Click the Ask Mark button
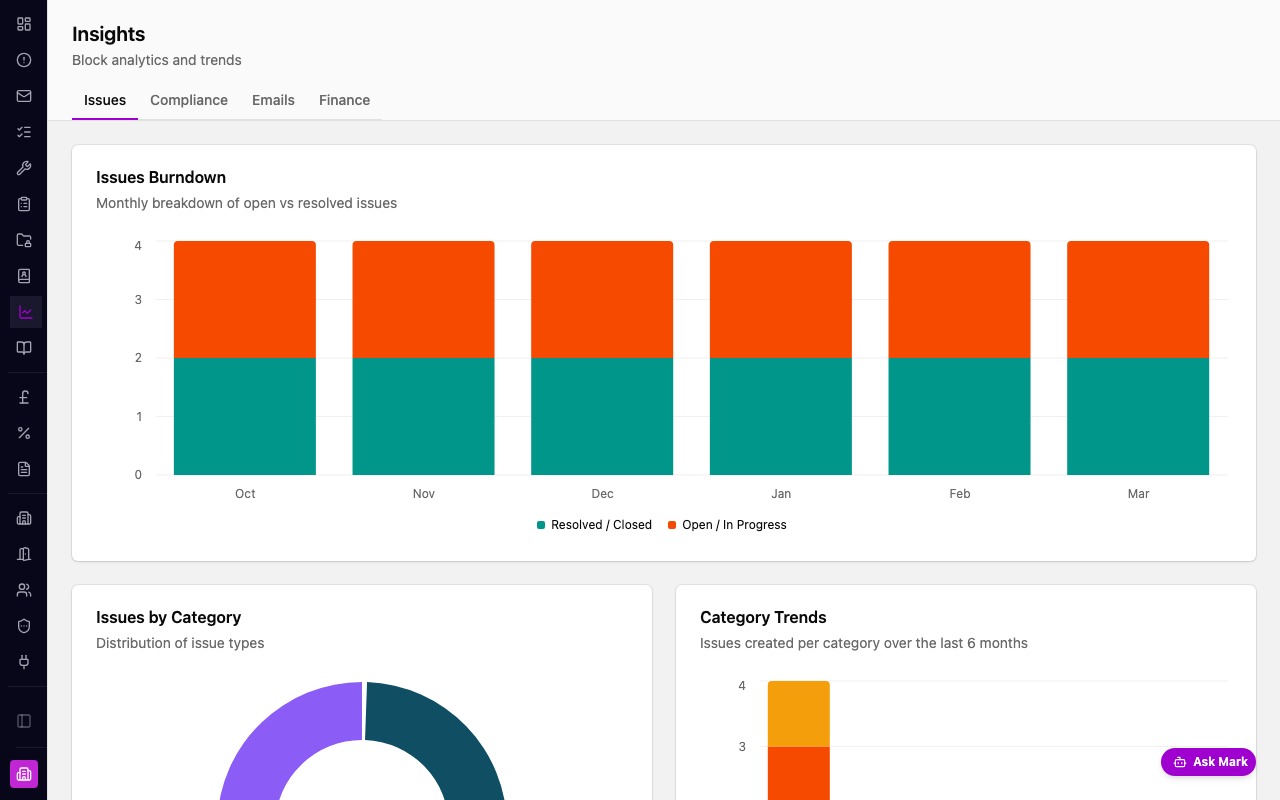This screenshot has height=800, width=1280. (1208, 762)
